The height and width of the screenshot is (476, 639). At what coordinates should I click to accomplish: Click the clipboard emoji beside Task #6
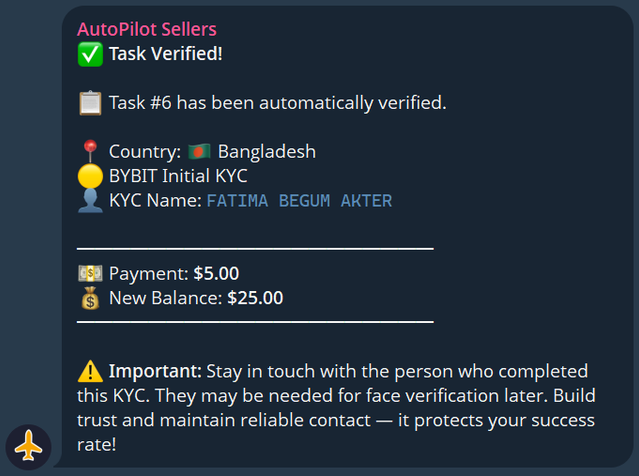click(90, 103)
